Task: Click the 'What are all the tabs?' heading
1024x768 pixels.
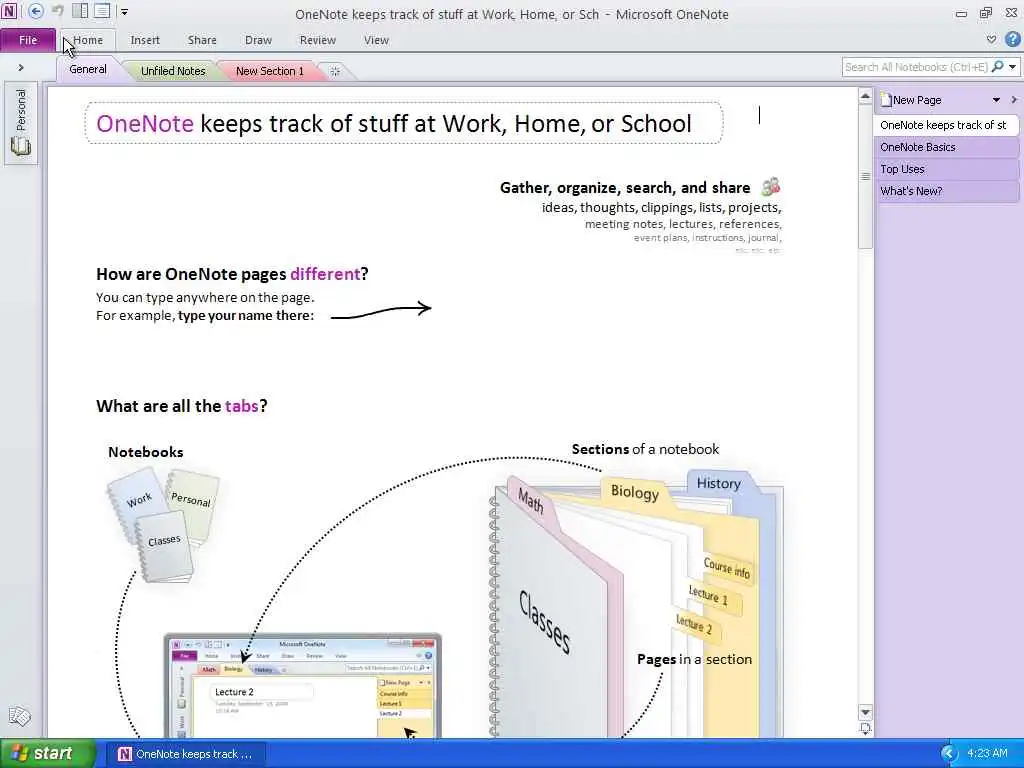Action: [182, 406]
